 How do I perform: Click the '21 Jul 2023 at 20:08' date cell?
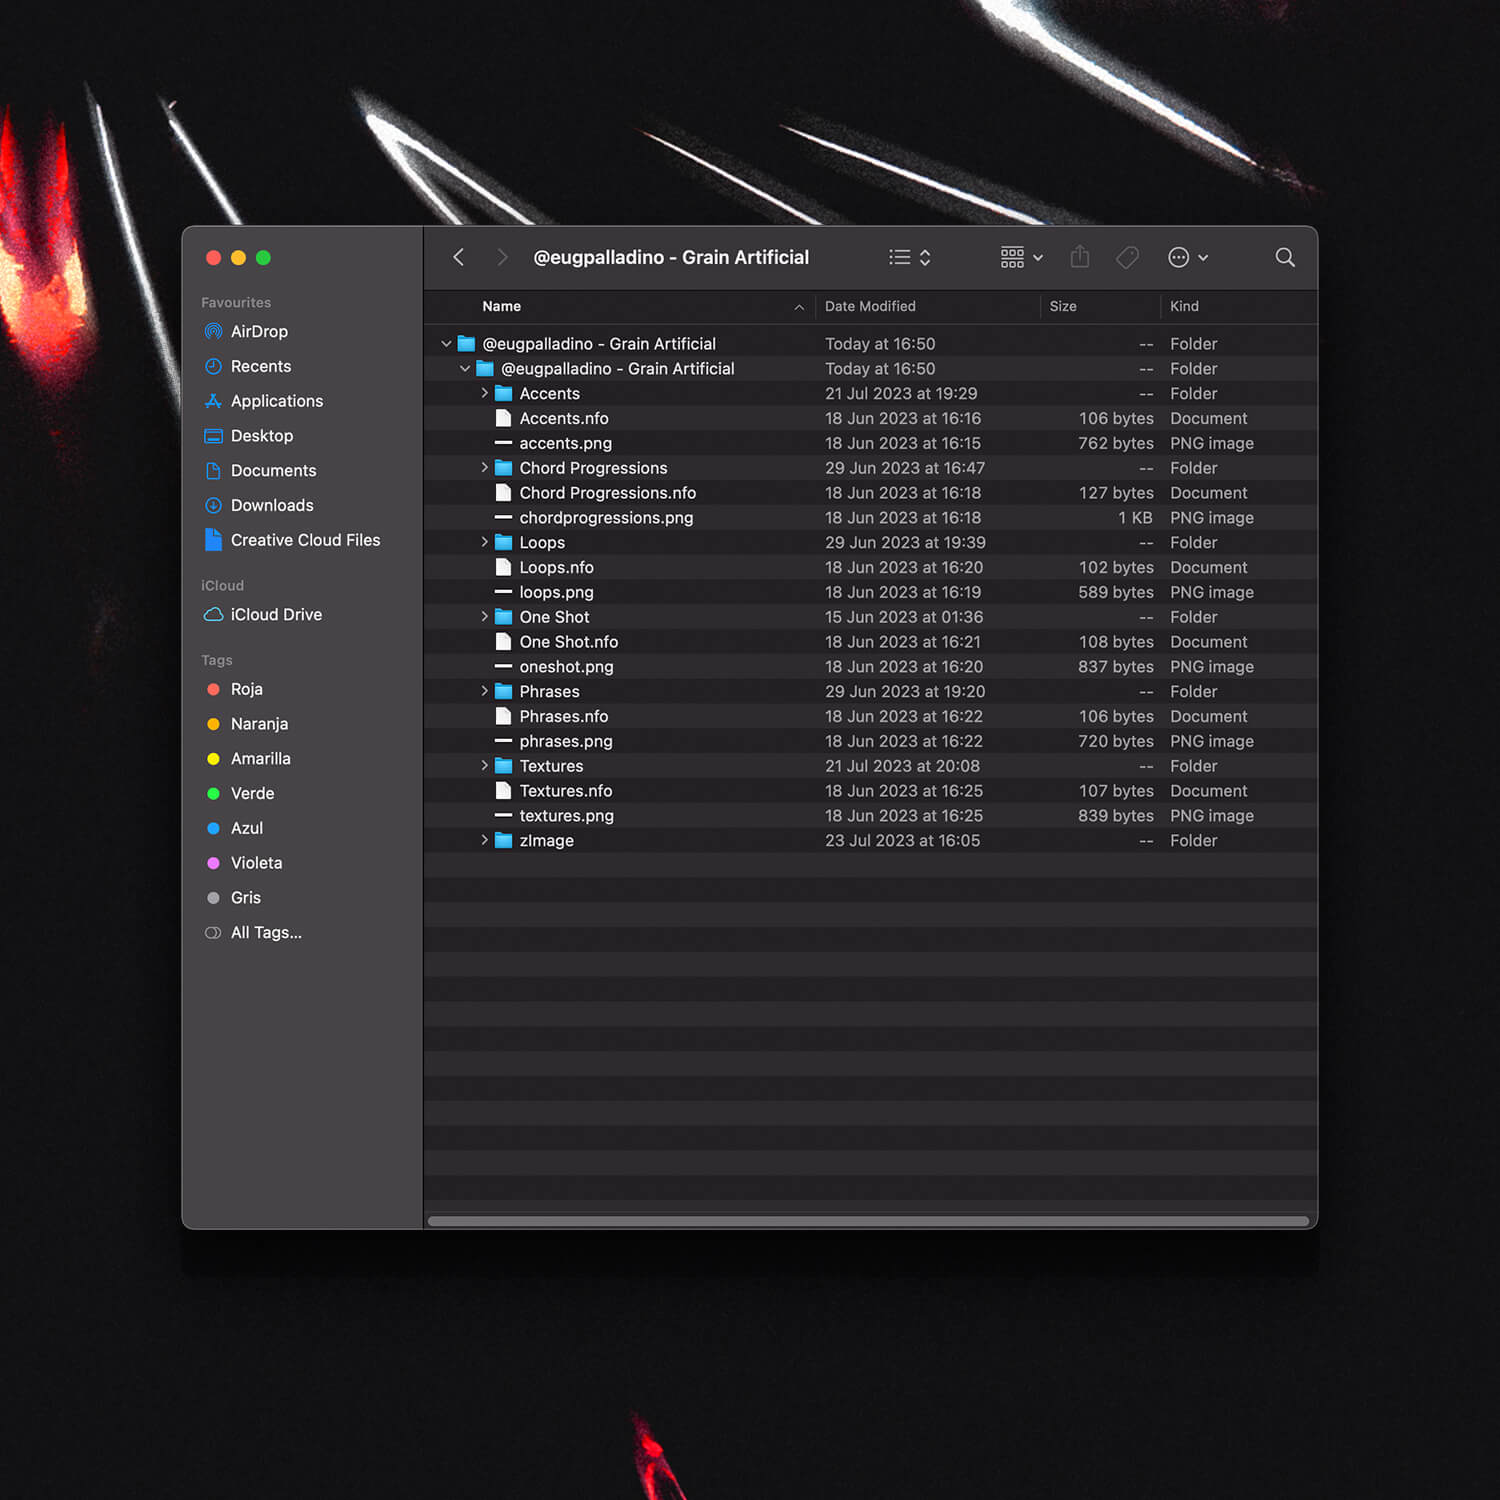click(902, 766)
